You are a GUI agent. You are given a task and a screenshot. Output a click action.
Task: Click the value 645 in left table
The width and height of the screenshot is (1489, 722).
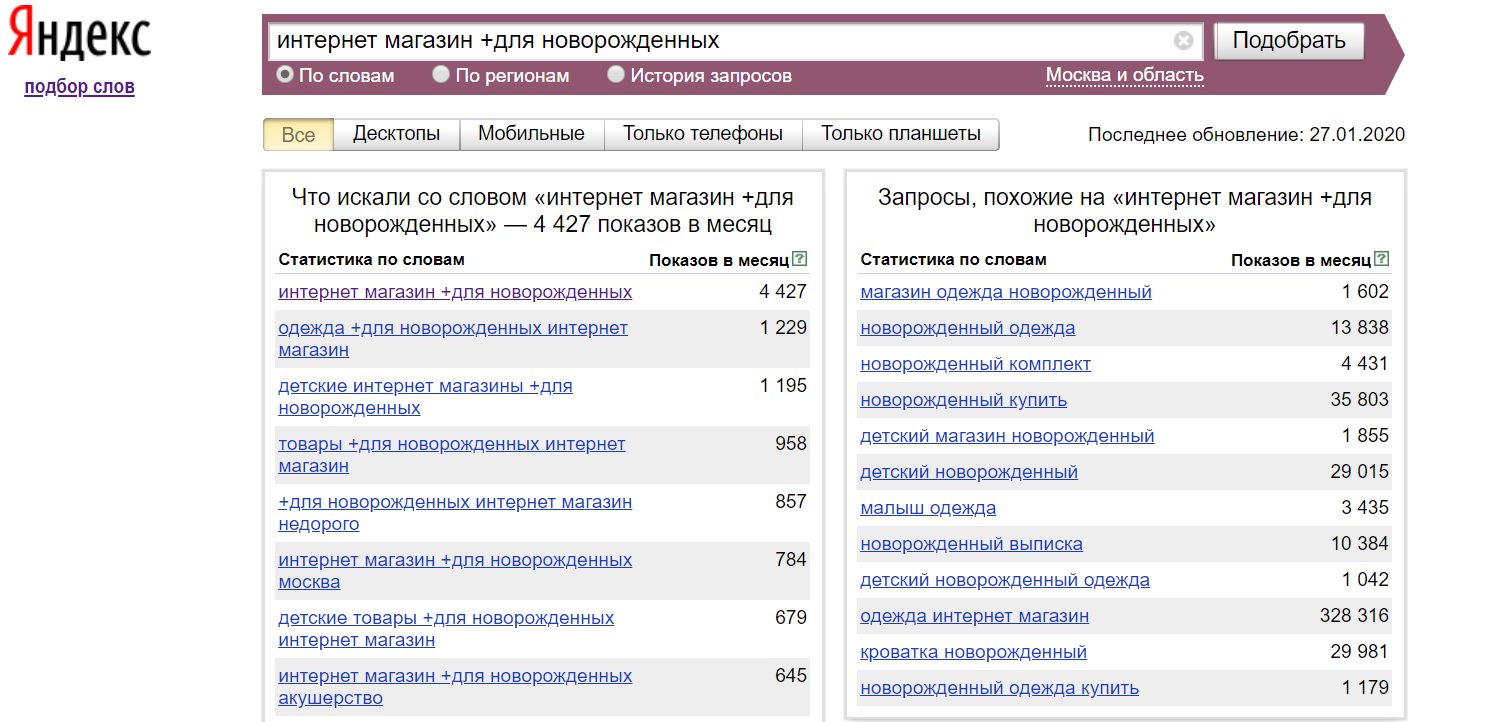[791, 676]
